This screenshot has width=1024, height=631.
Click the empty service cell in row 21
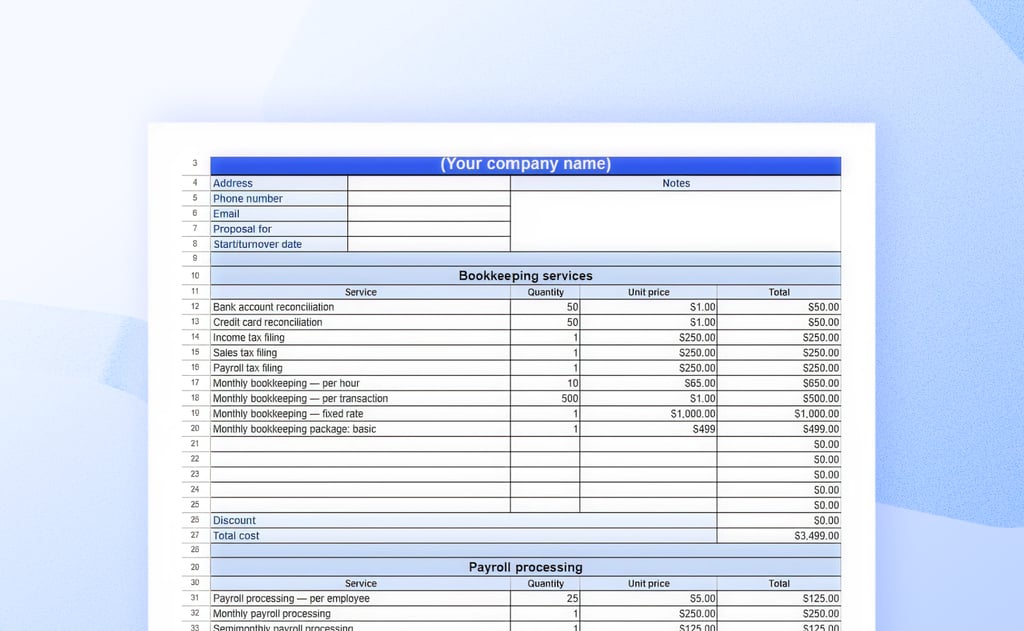click(360, 444)
